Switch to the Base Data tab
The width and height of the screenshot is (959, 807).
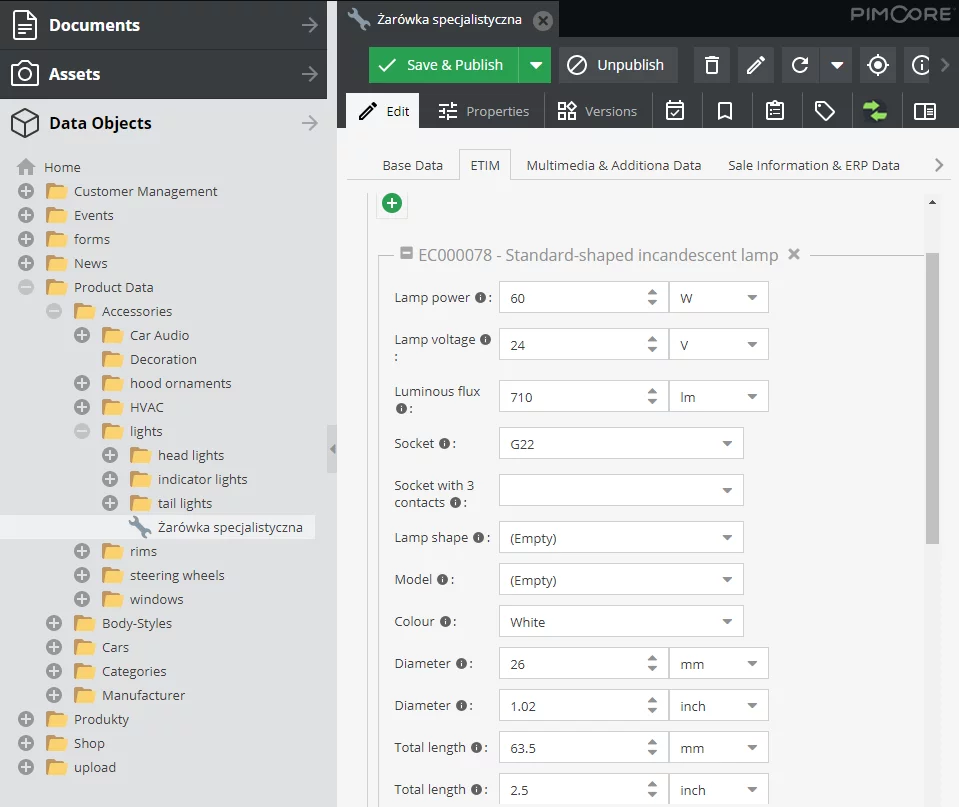[412, 165]
